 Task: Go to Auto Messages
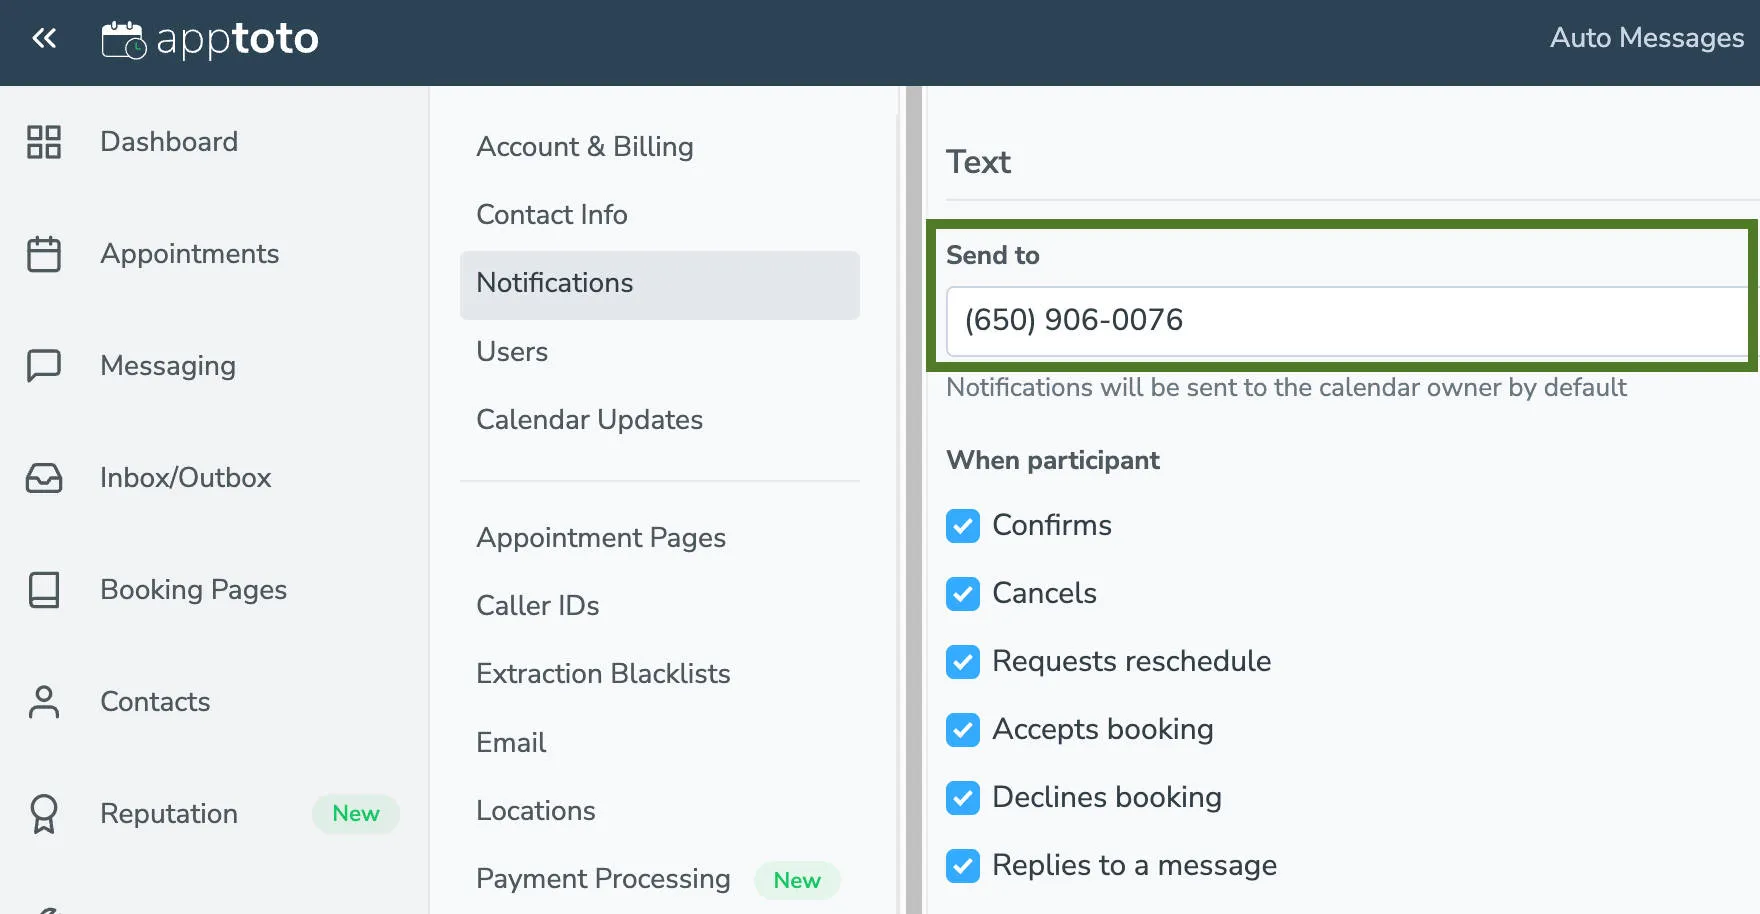coord(1646,38)
